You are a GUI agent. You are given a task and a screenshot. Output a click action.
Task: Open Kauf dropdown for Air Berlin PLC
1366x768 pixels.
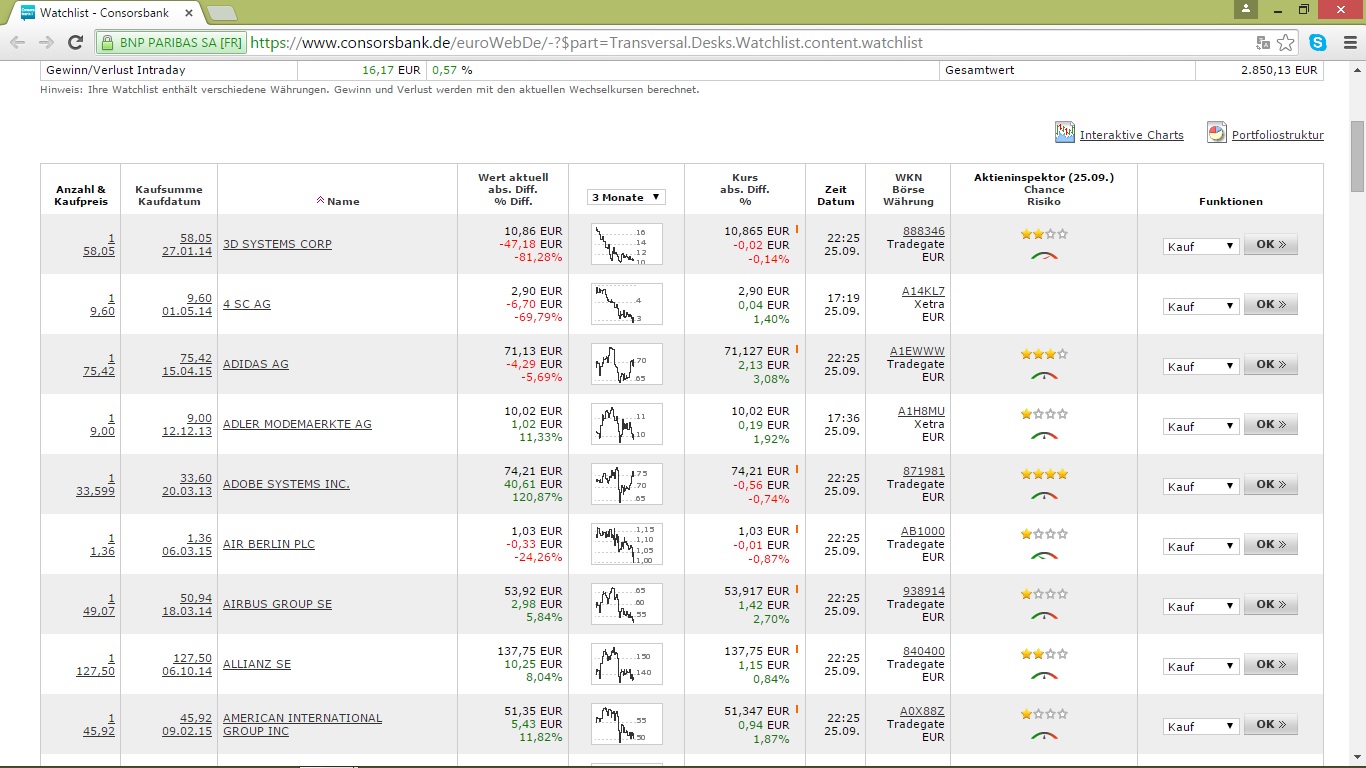click(1201, 546)
